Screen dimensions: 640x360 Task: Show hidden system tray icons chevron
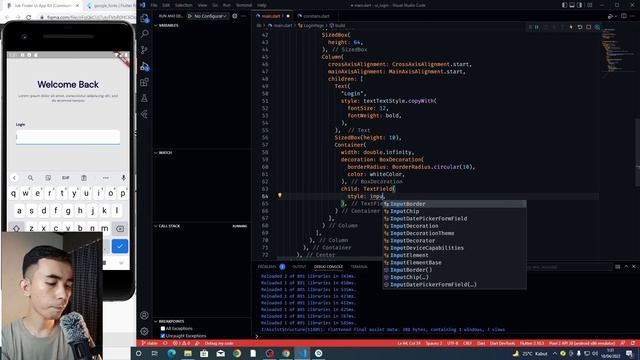(554, 353)
